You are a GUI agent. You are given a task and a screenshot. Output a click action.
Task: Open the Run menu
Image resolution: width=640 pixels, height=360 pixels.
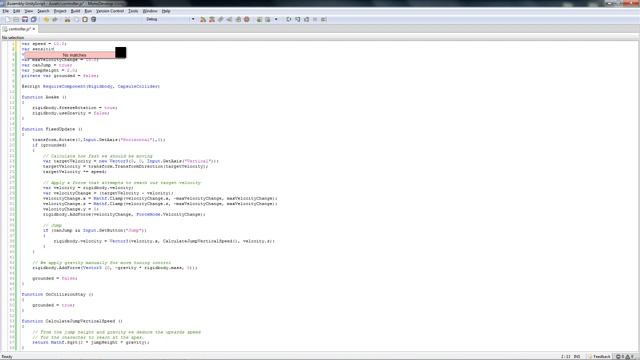[88, 11]
